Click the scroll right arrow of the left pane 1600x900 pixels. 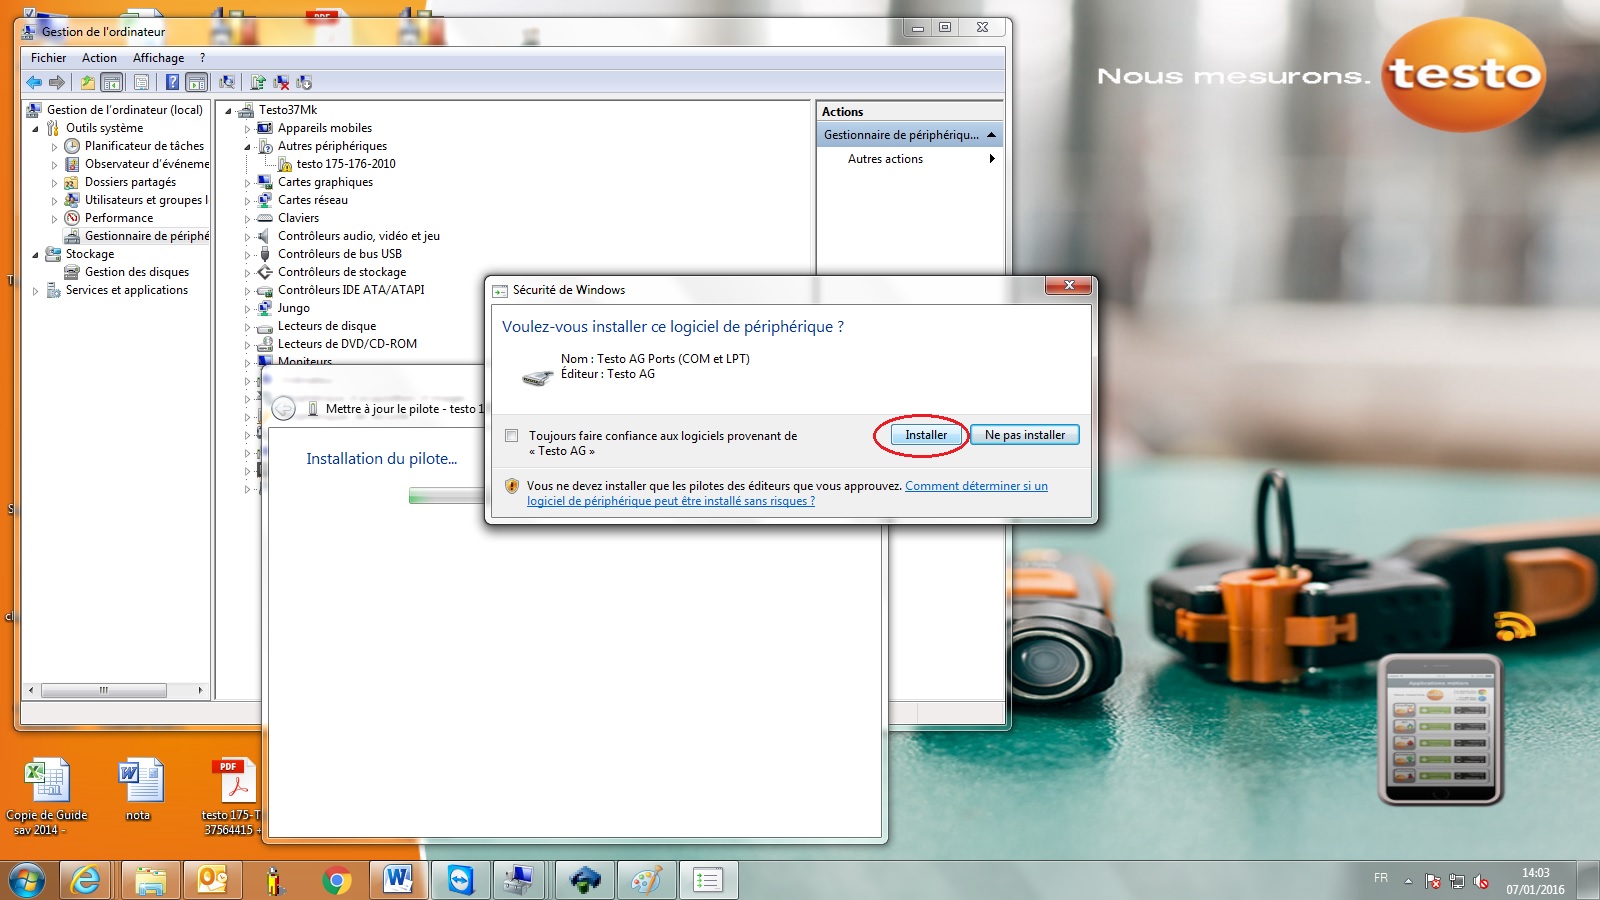tap(200, 690)
